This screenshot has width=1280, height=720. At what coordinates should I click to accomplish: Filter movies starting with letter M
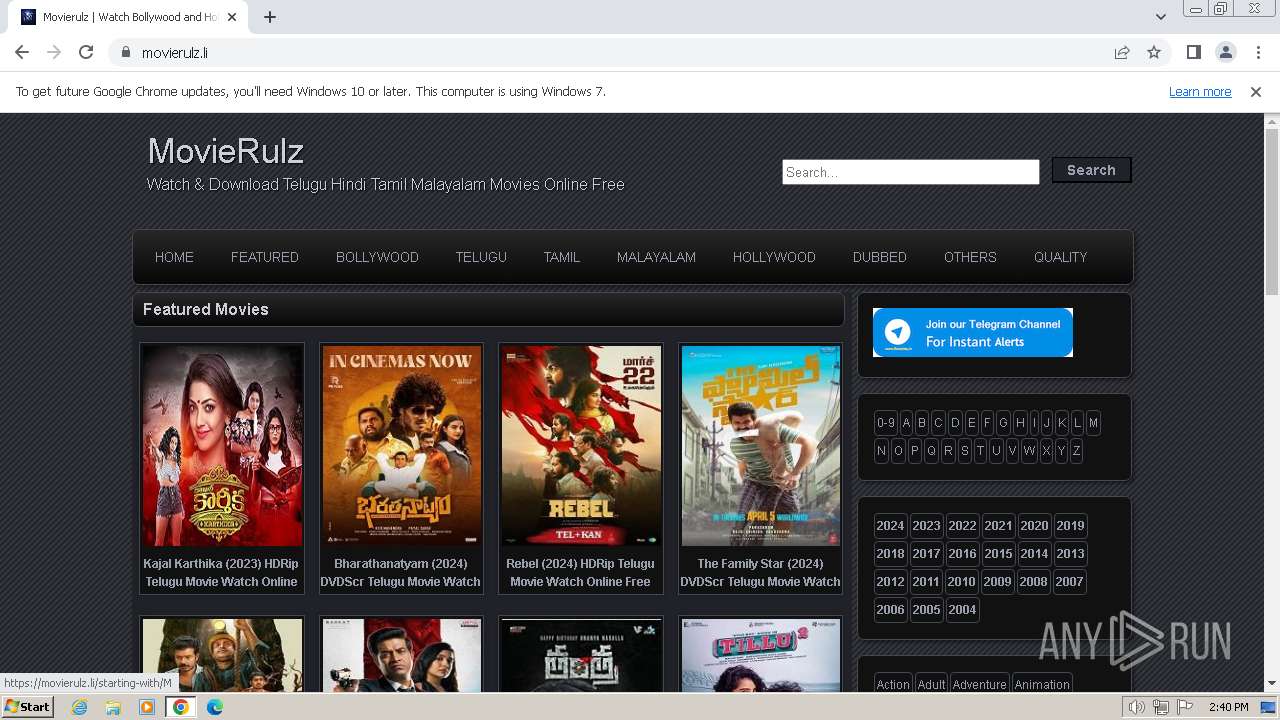[1093, 423]
